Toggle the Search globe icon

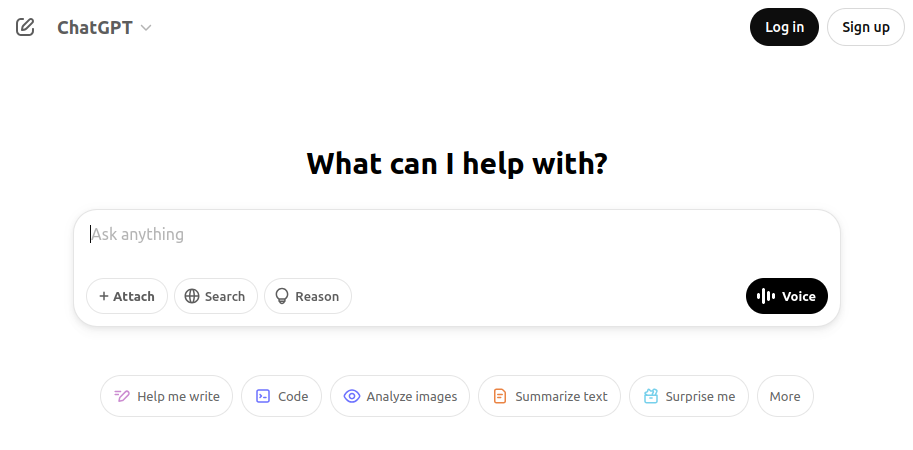(x=192, y=296)
